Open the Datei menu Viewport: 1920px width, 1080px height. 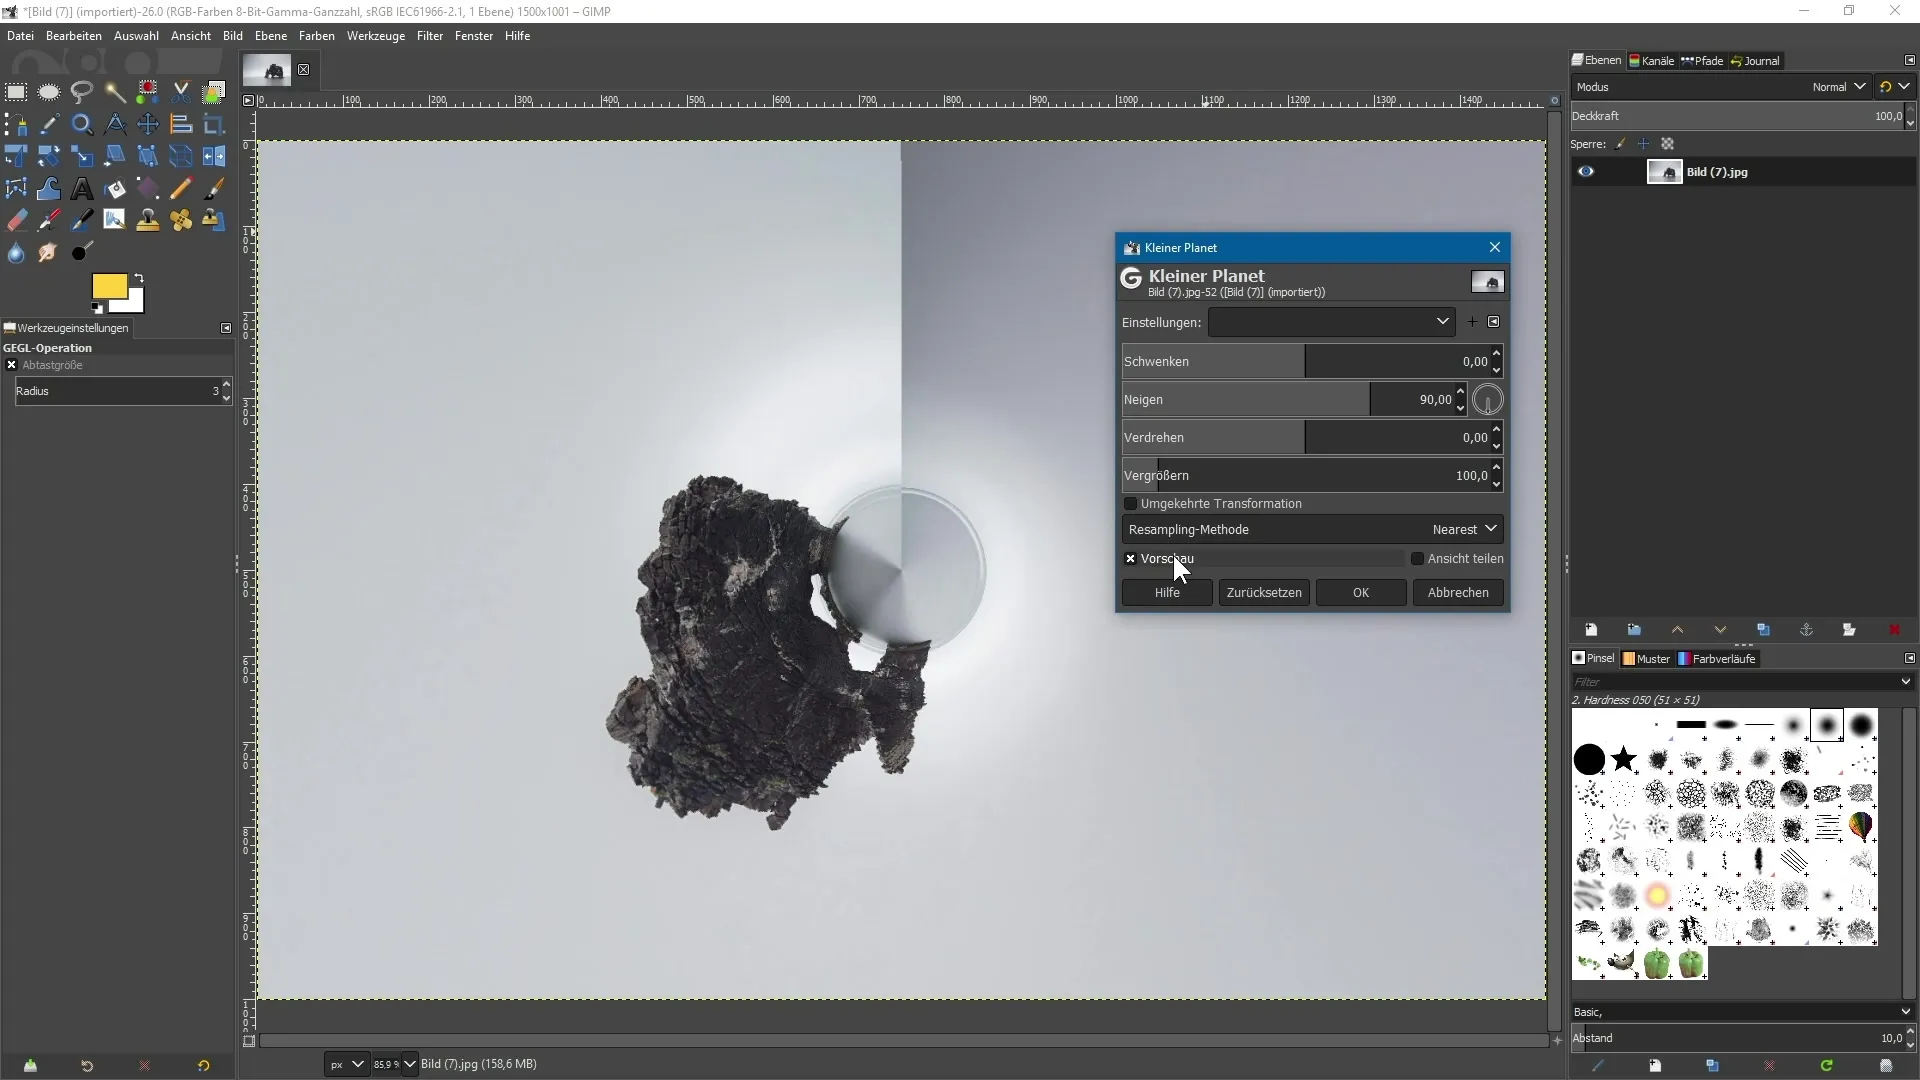click(20, 36)
